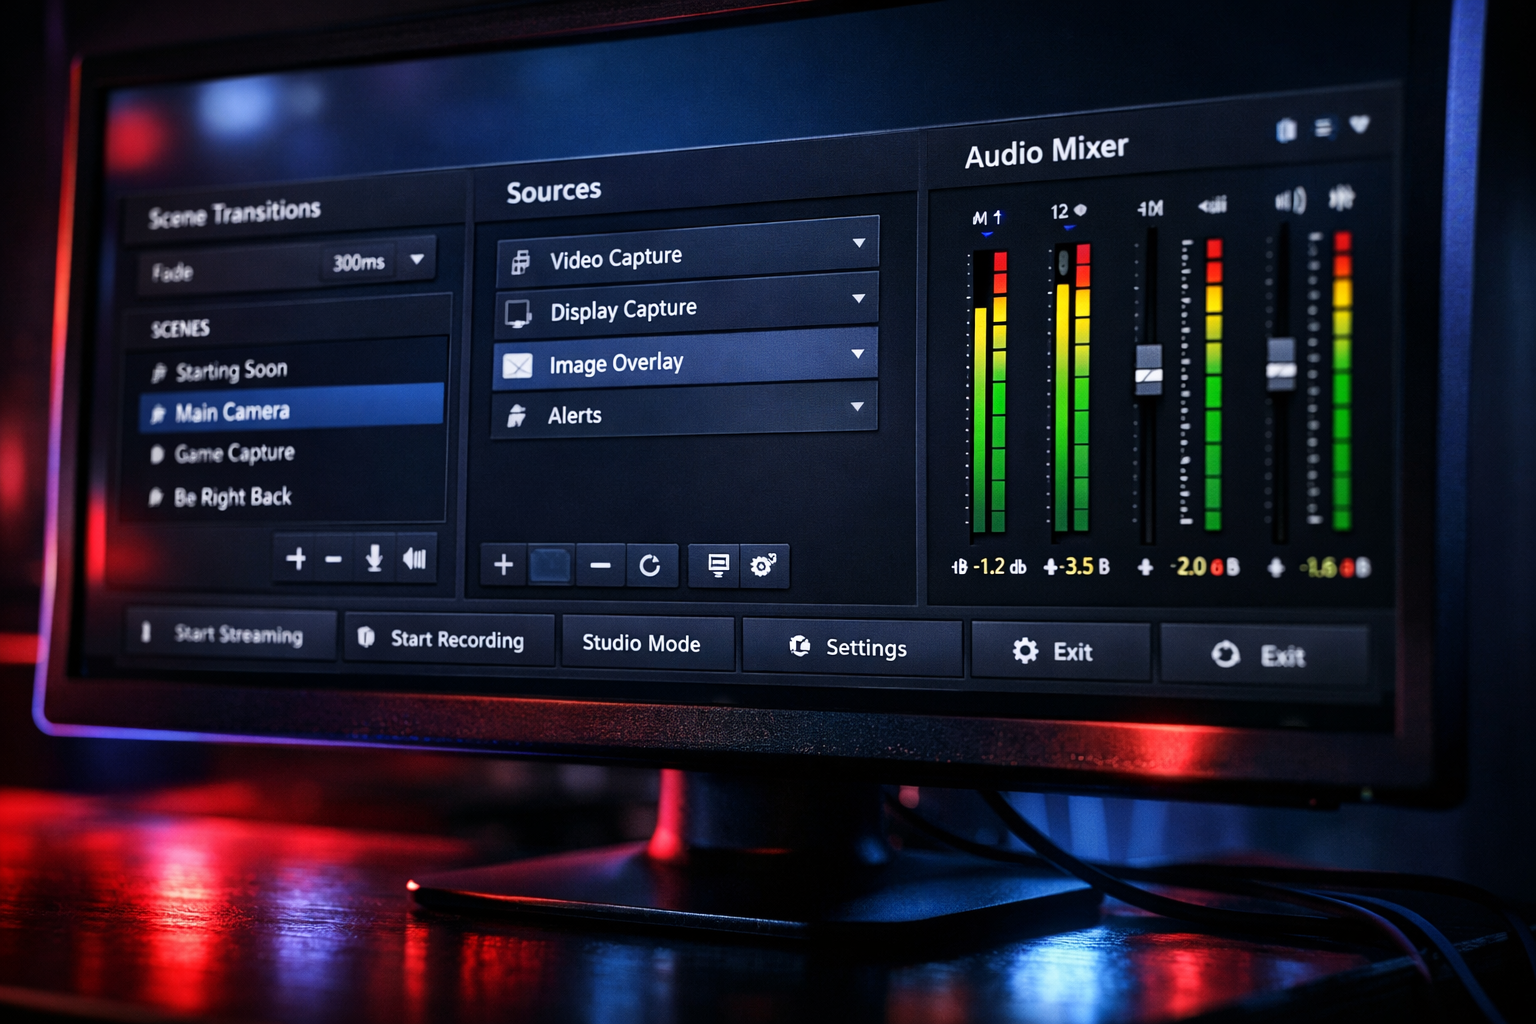Open the lines menu icon in Audio Mixer header

[1323, 127]
